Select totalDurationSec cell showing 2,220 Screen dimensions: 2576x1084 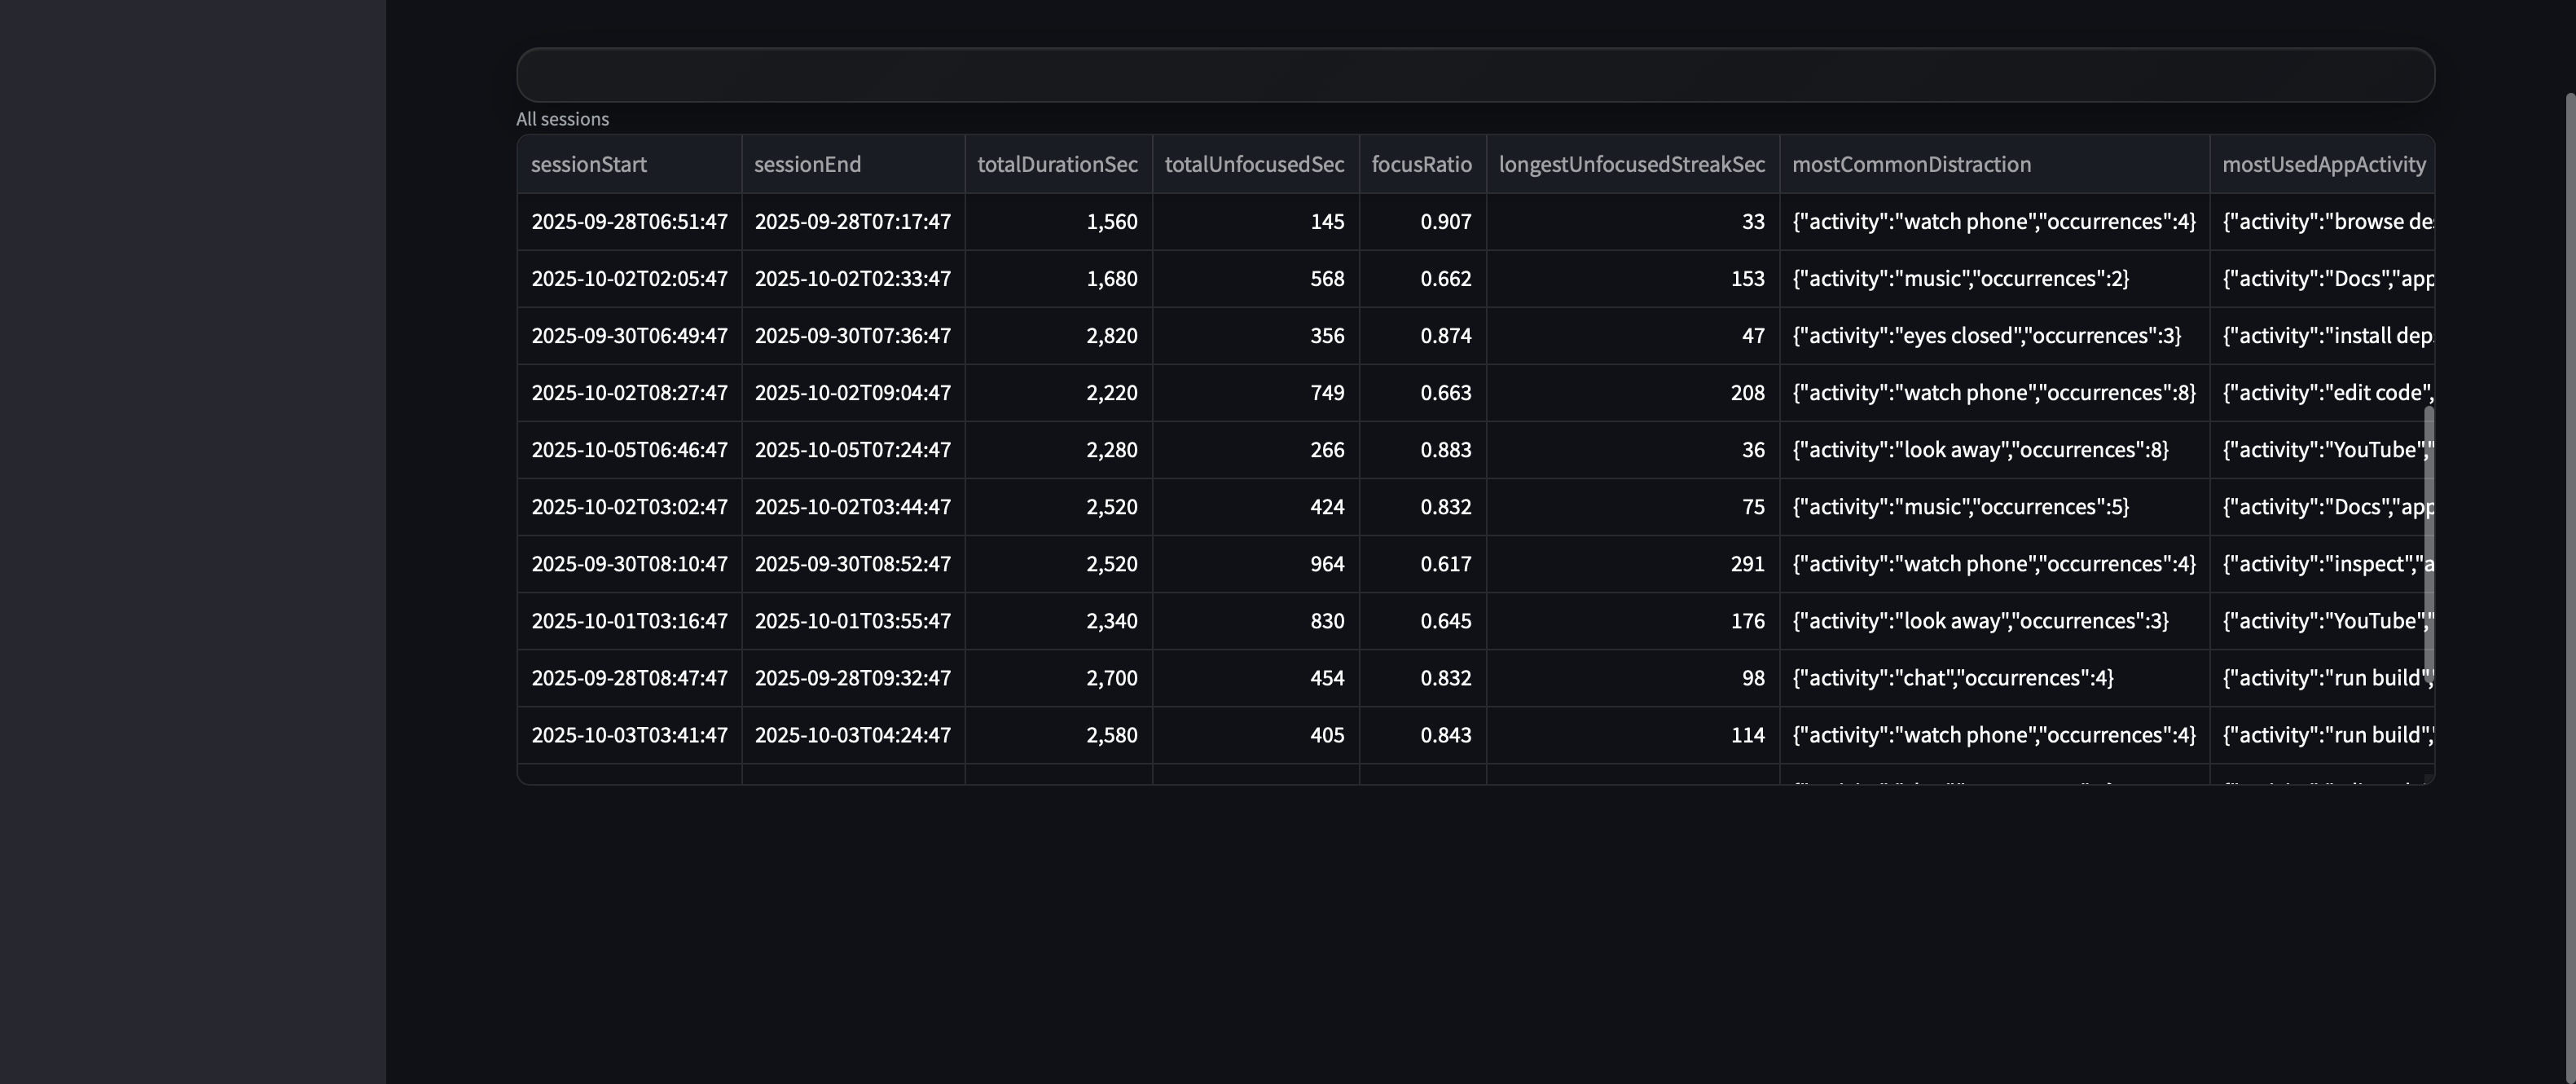tap(1111, 393)
